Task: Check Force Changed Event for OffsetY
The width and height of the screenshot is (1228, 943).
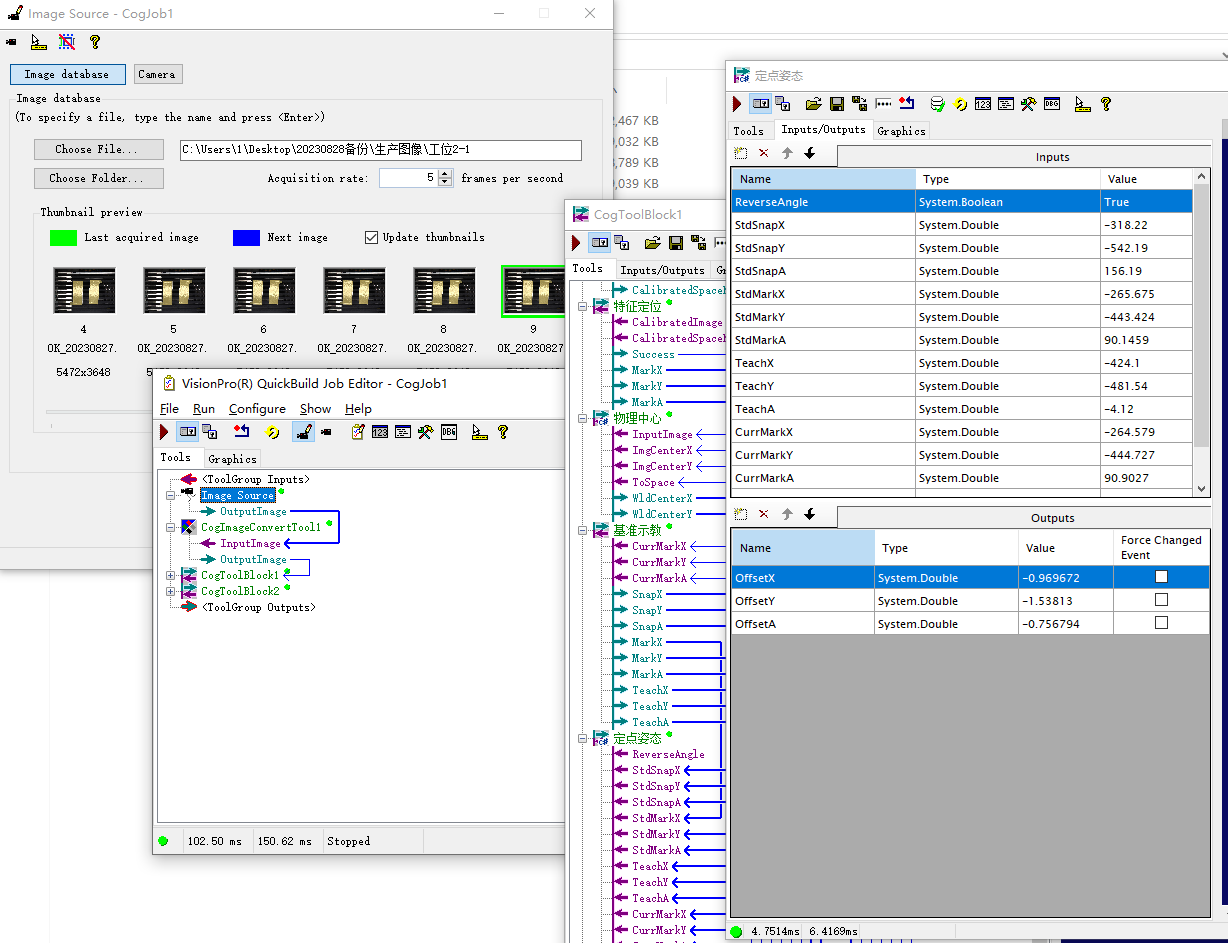Action: click(1161, 600)
